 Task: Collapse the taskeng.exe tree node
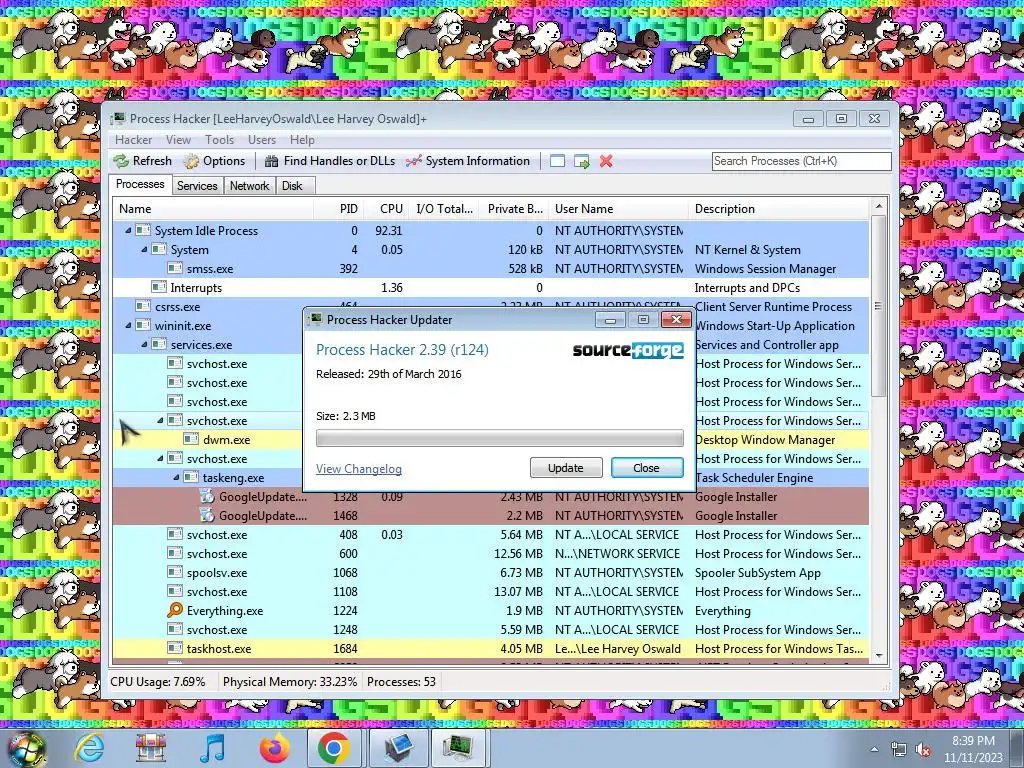coord(176,477)
